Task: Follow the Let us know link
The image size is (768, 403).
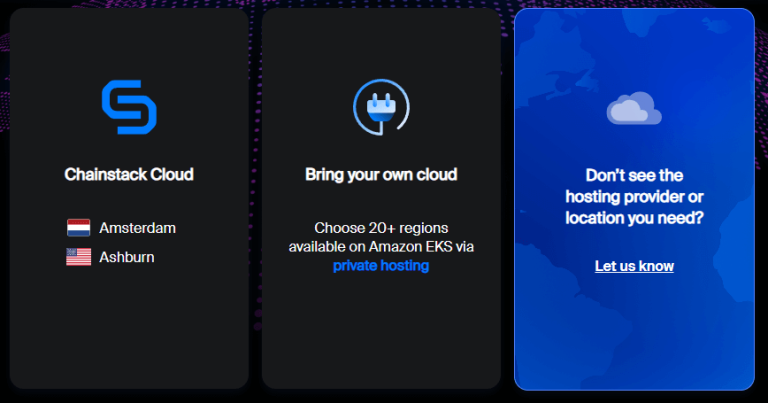Action: pos(634,266)
